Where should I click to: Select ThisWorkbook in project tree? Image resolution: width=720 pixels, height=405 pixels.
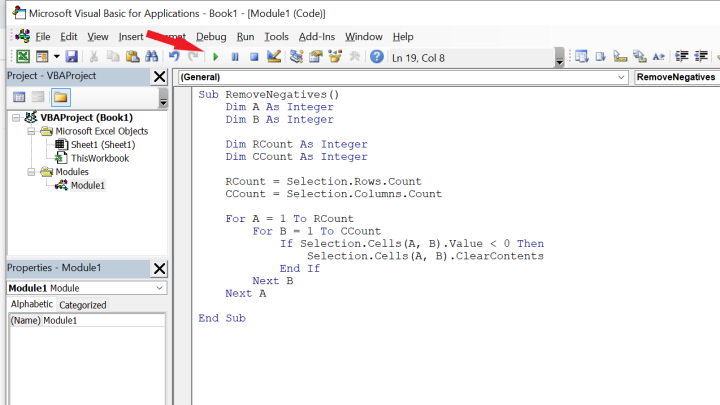[100, 158]
